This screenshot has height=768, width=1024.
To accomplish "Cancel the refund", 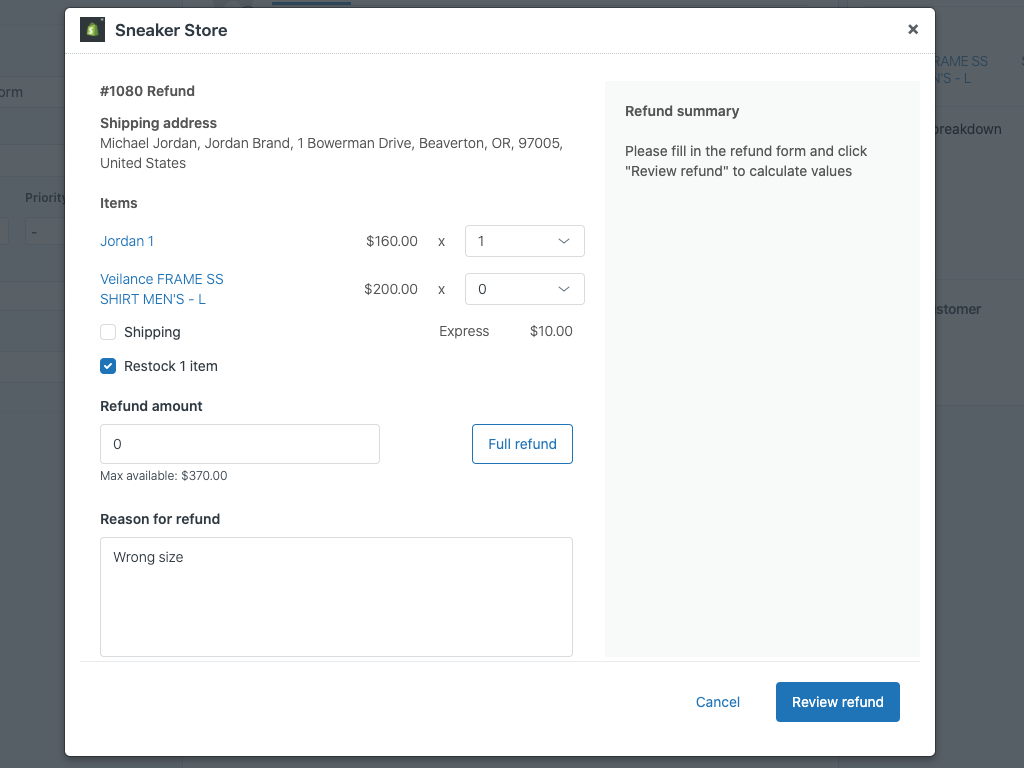I will tap(717, 702).
